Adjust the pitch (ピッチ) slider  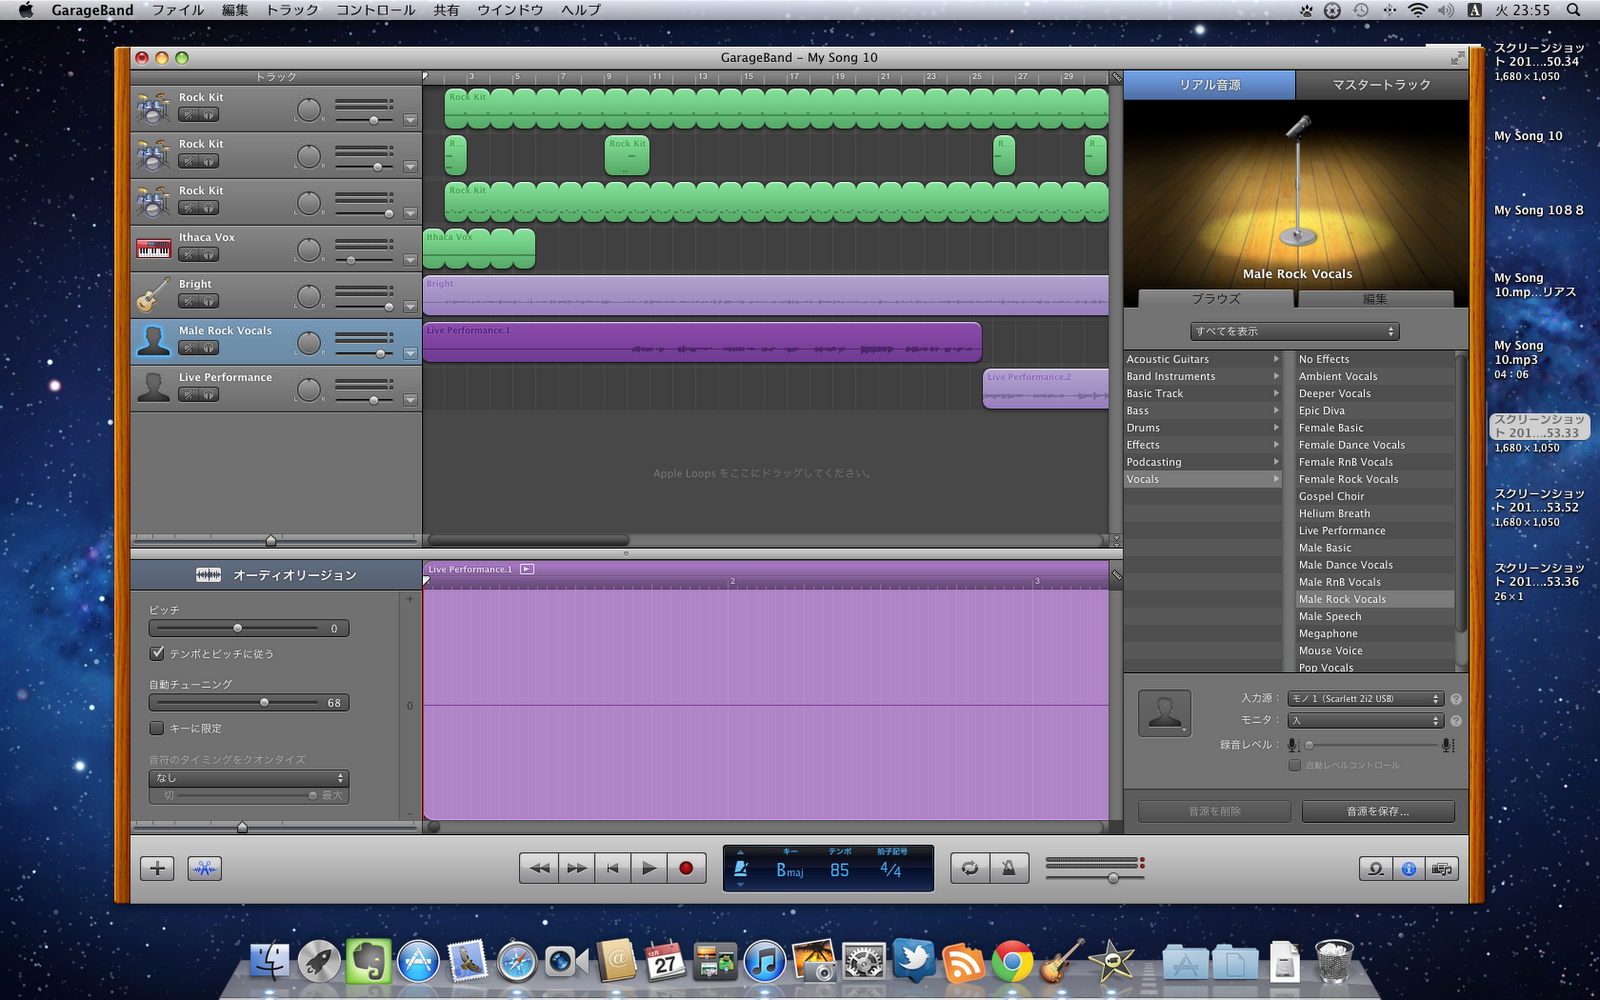pyautogui.click(x=237, y=628)
